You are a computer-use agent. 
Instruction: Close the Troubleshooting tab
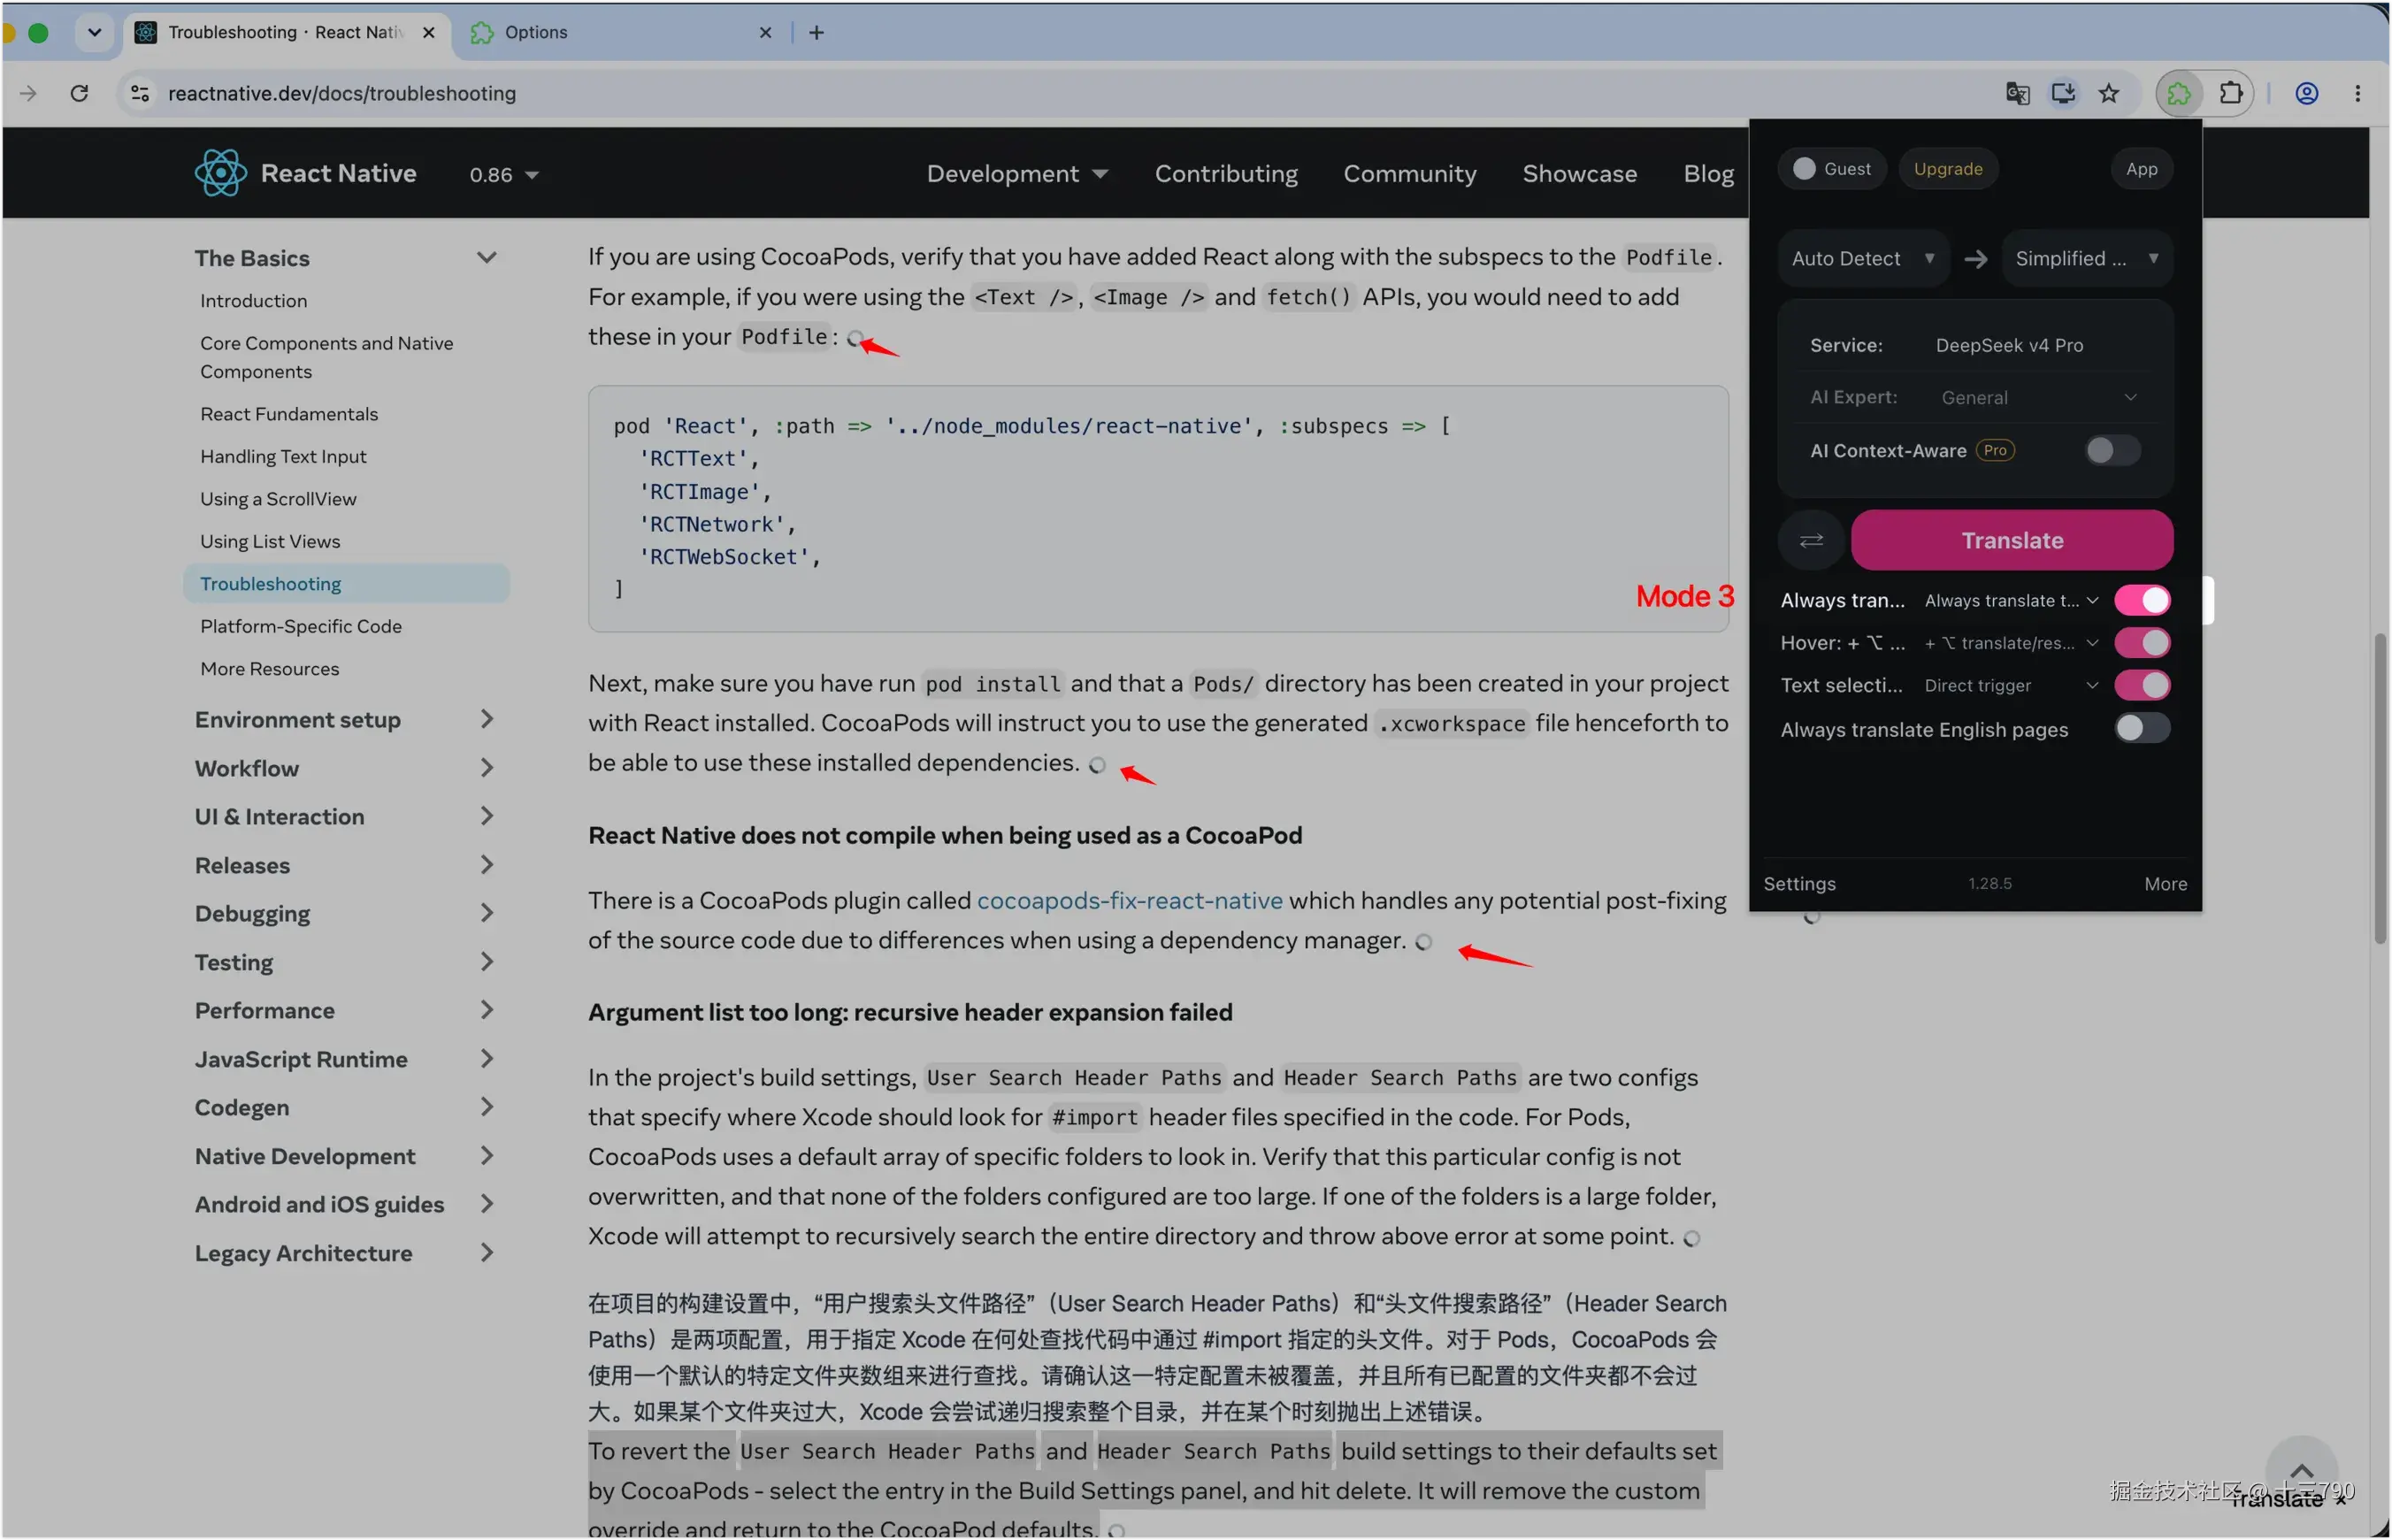pyautogui.click(x=429, y=33)
